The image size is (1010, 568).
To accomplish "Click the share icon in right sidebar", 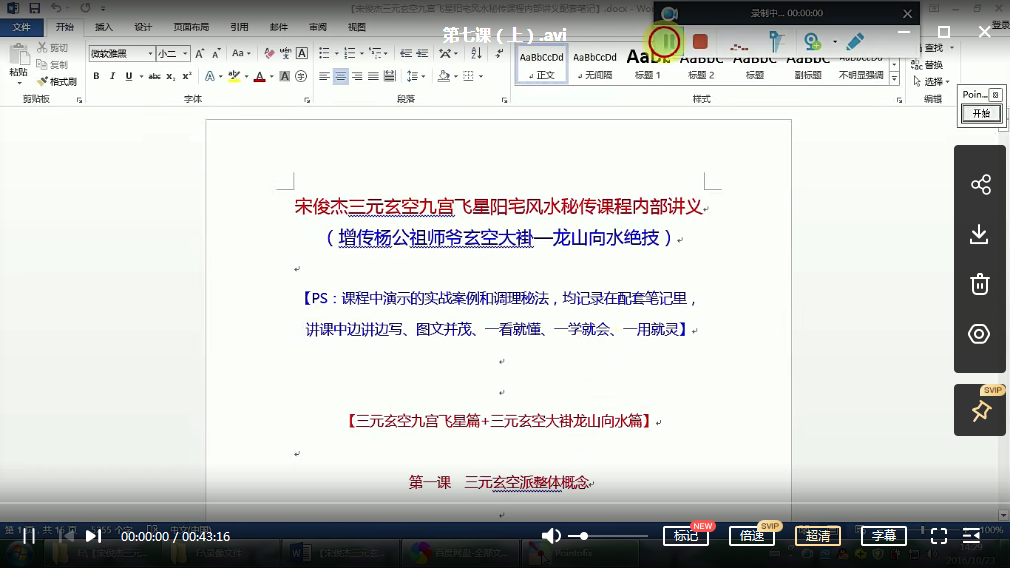I will point(980,185).
